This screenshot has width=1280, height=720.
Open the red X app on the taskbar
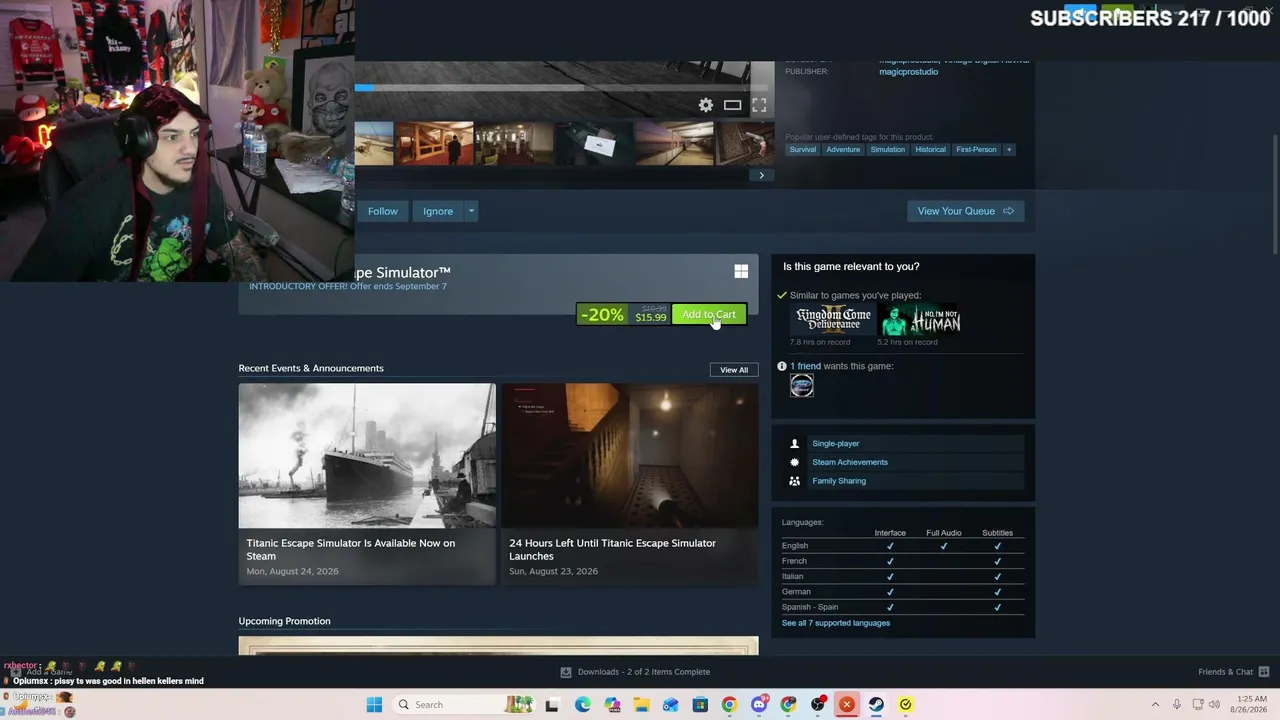click(x=847, y=705)
